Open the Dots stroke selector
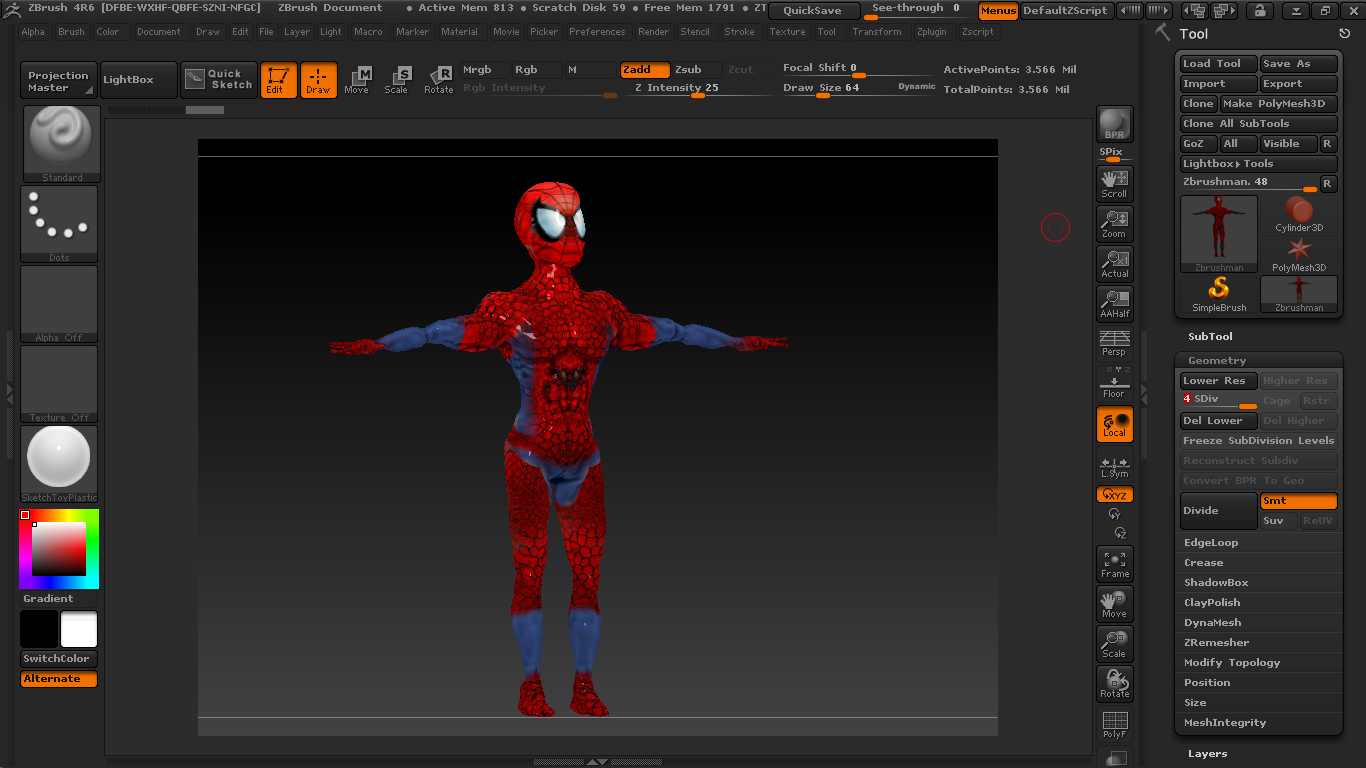 [60, 224]
